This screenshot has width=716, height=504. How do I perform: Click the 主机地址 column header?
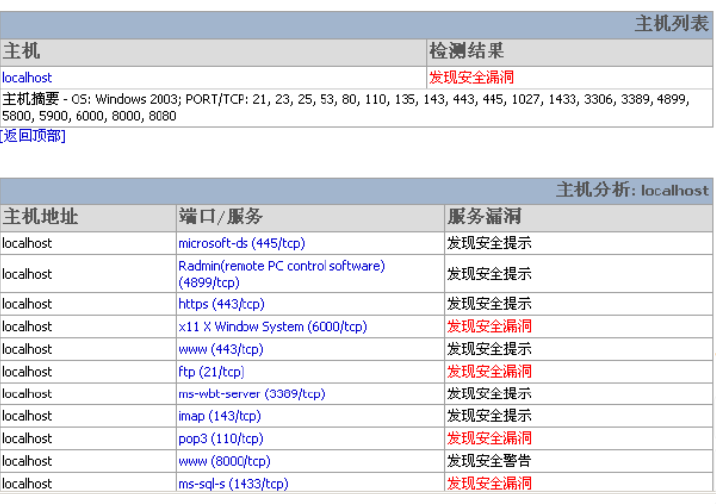(40, 216)
